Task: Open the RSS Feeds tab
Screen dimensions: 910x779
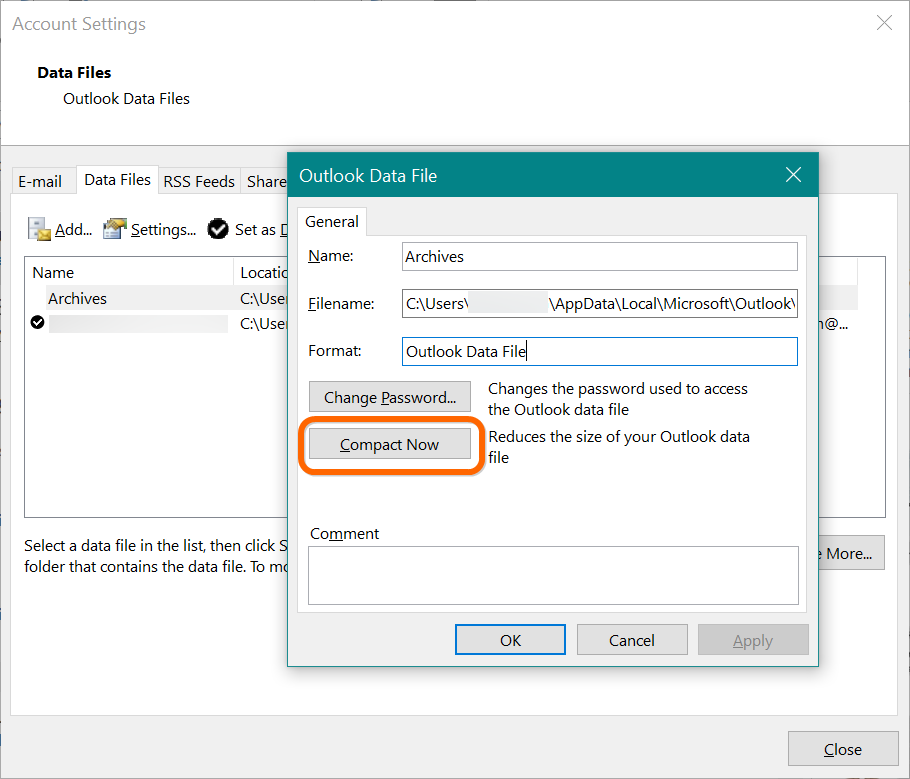Action: (x=198, y=181)
